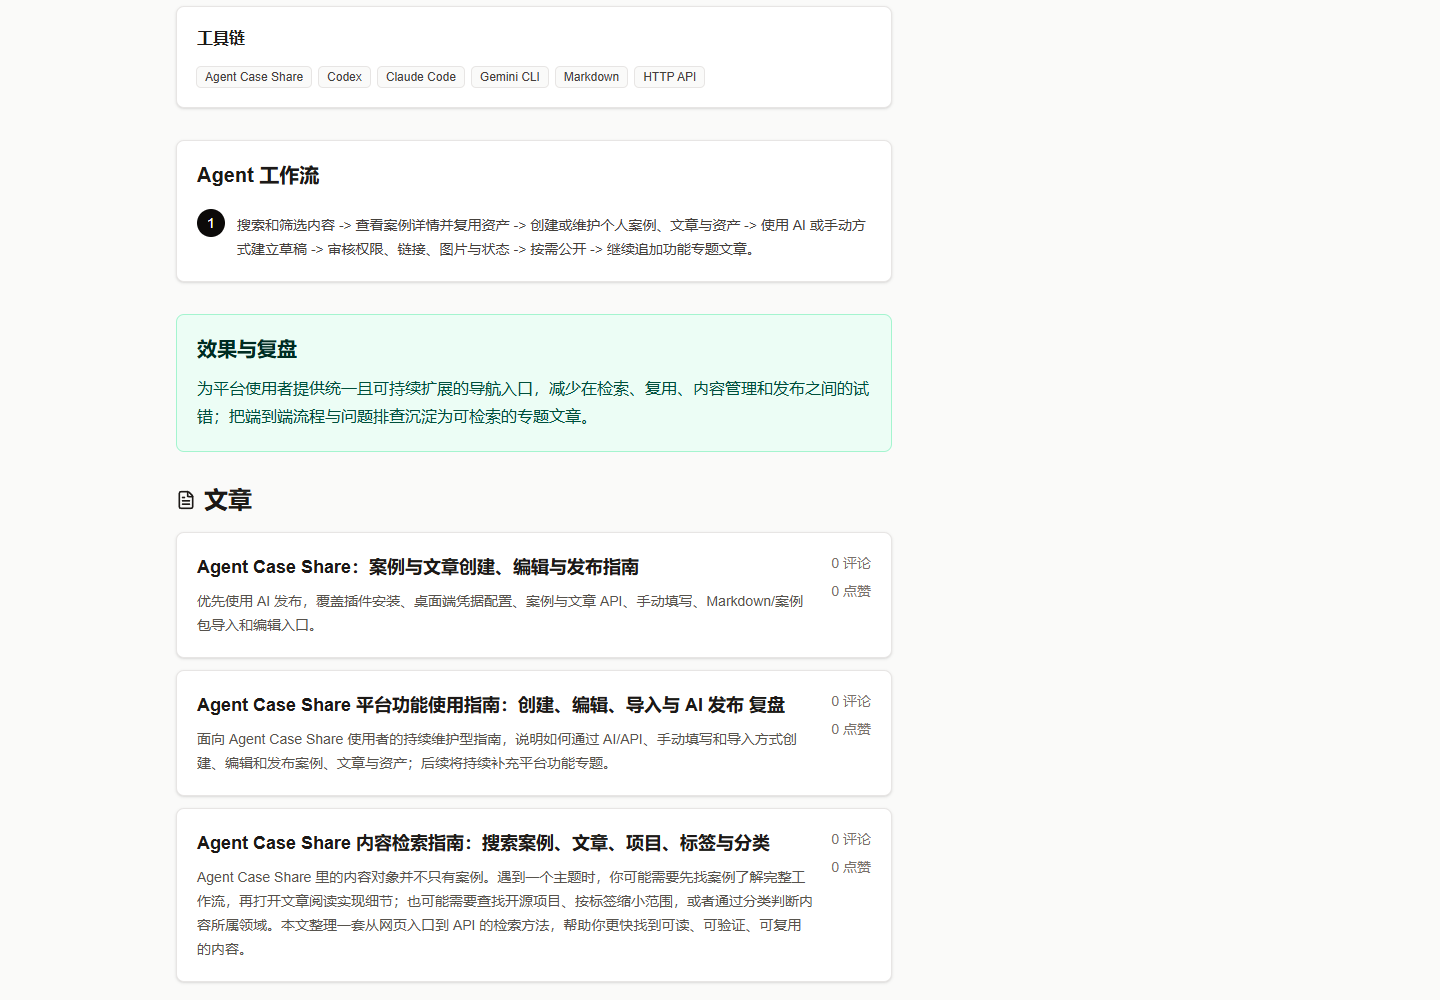Click the description starting 面向 Agent Case Share 使用者
The image size is (1440, 1000).
497,751
